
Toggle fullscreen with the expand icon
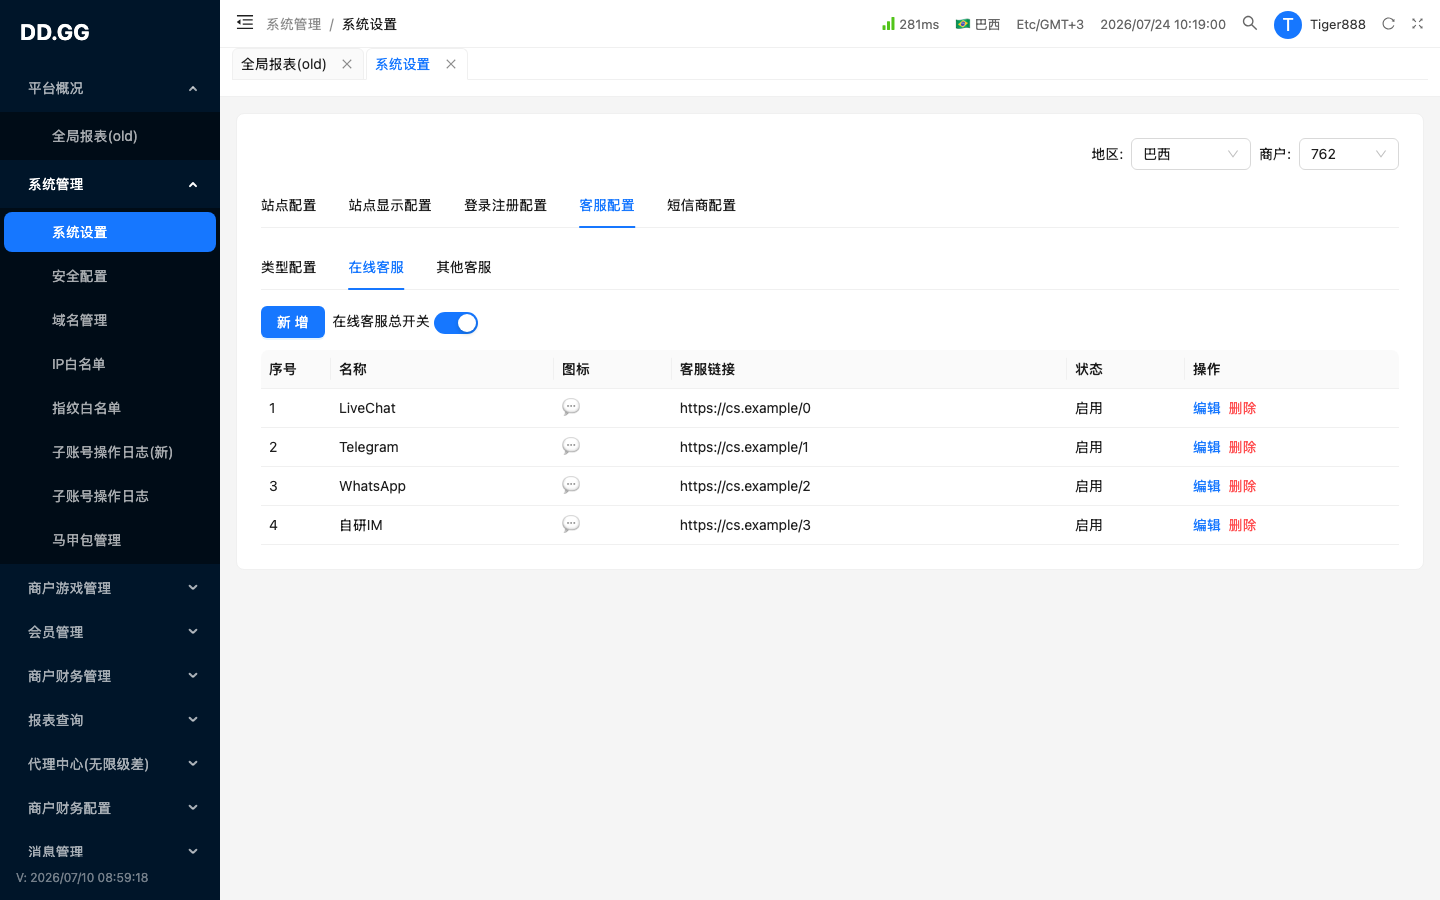[1417, 24]
